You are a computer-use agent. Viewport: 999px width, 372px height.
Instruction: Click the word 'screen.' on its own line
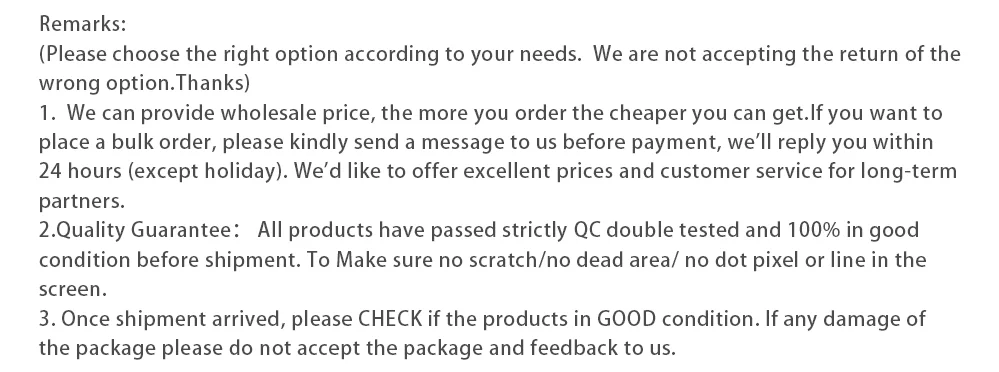point(73,290)
